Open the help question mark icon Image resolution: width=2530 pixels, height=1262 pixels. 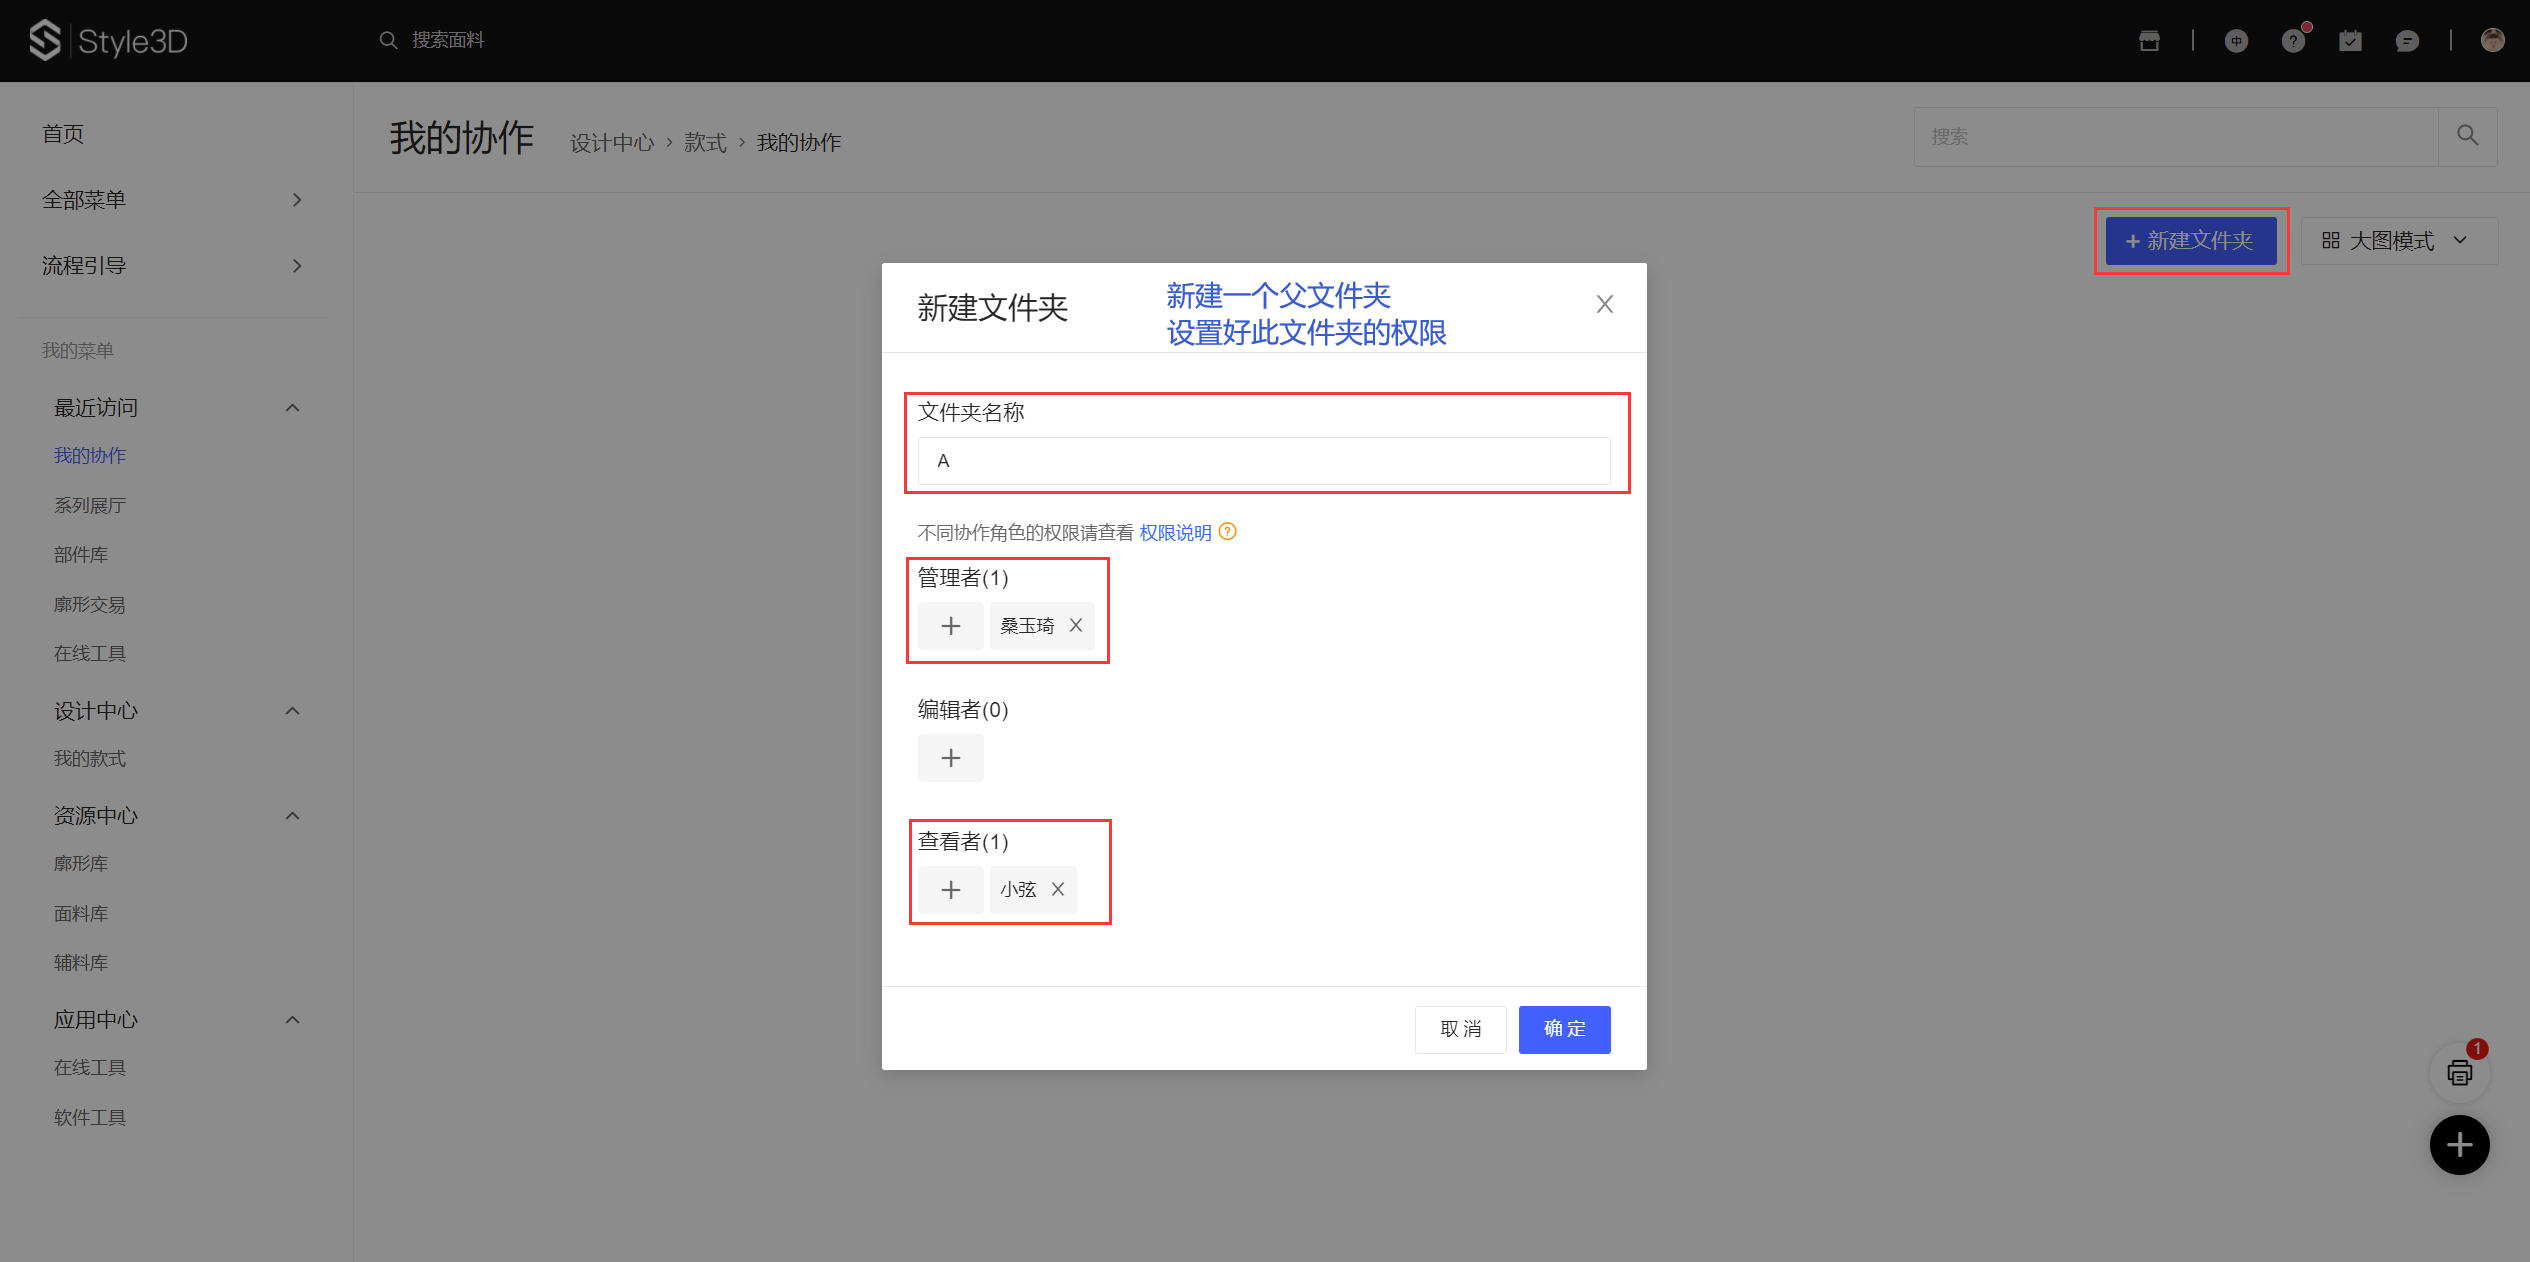pos(2293,41)
